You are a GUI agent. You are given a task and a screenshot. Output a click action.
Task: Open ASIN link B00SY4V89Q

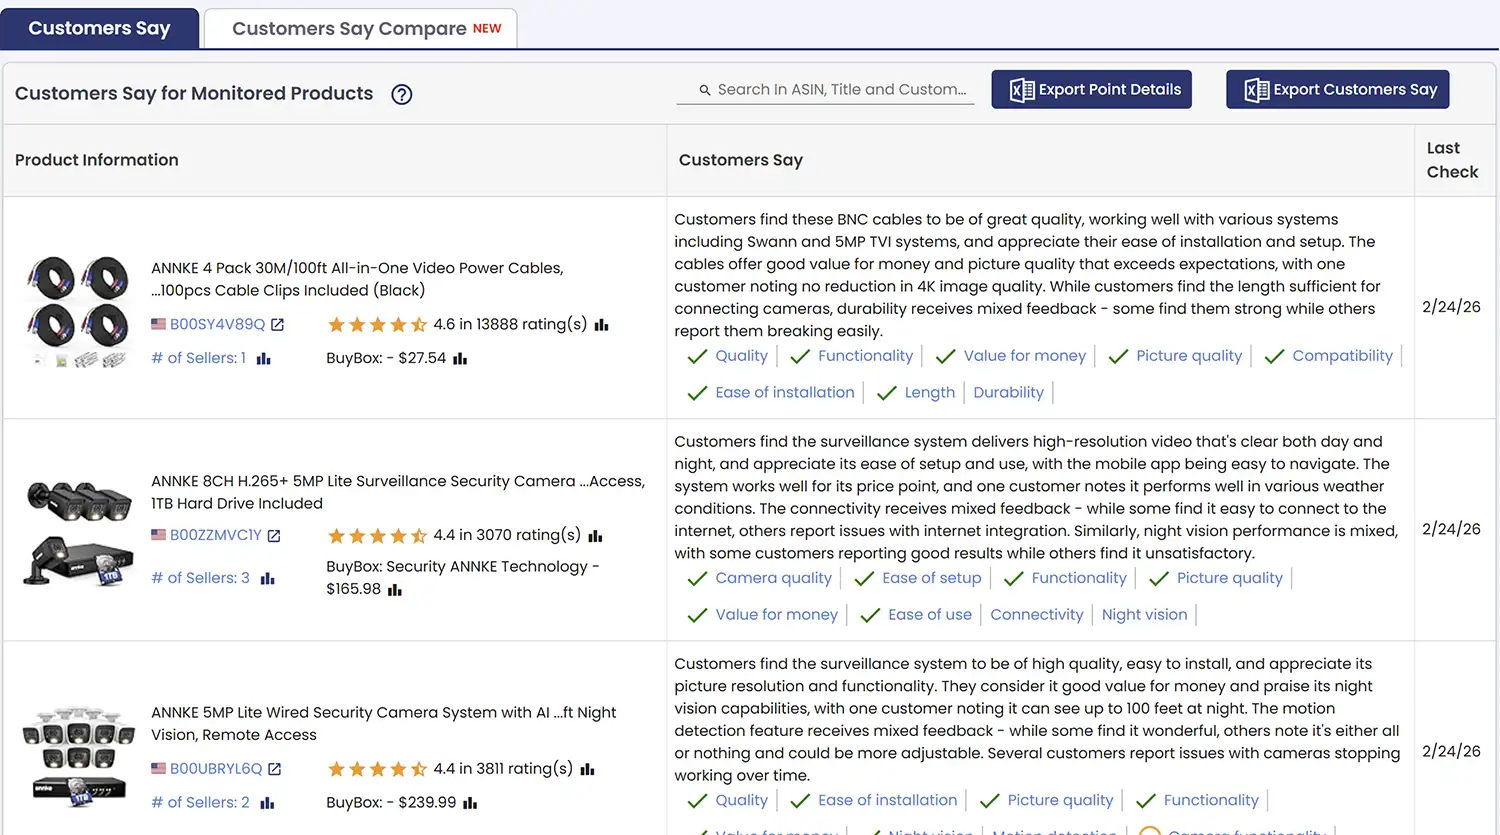(217, 325)
